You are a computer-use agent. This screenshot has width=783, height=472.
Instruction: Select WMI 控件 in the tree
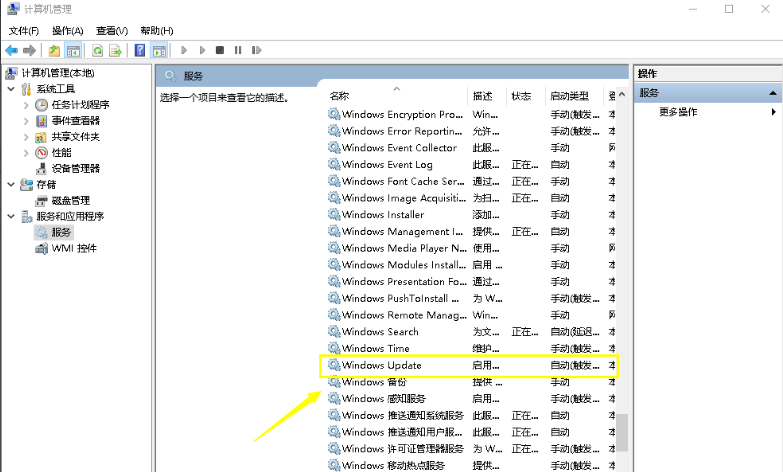tap(73, 249)
